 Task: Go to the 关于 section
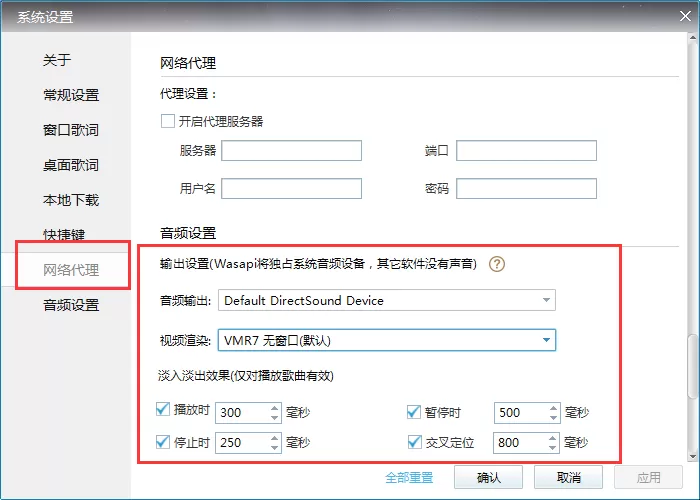(x=57, y=60)
